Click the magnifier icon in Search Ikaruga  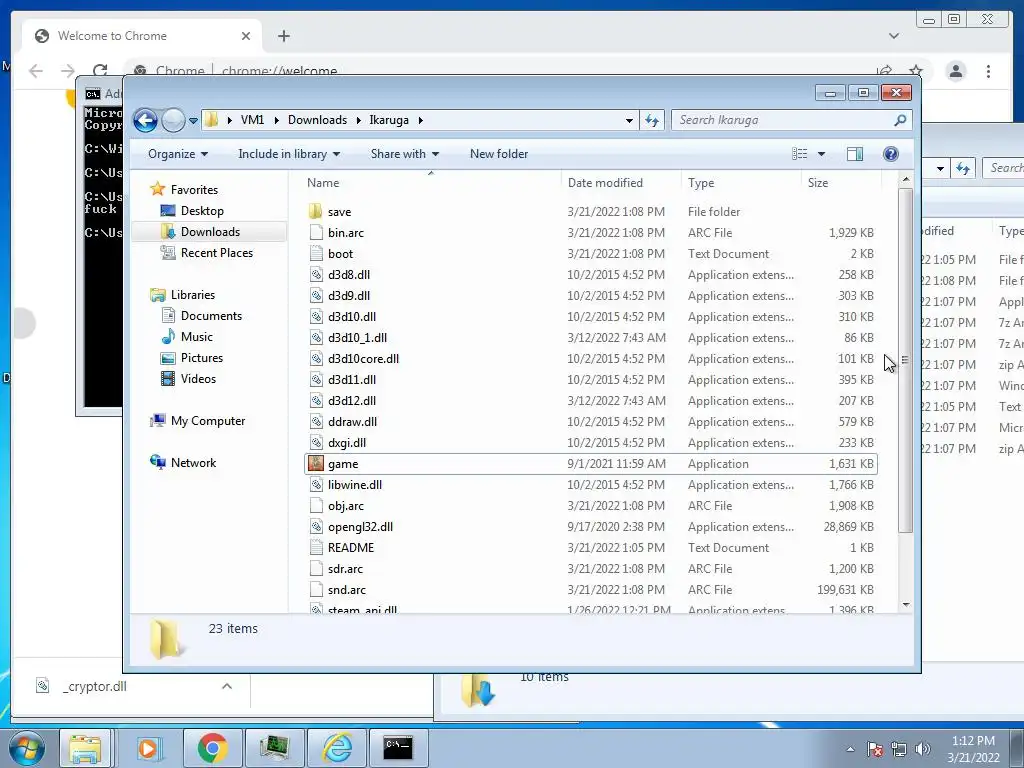pyautogui.click(x=900, y=120)
